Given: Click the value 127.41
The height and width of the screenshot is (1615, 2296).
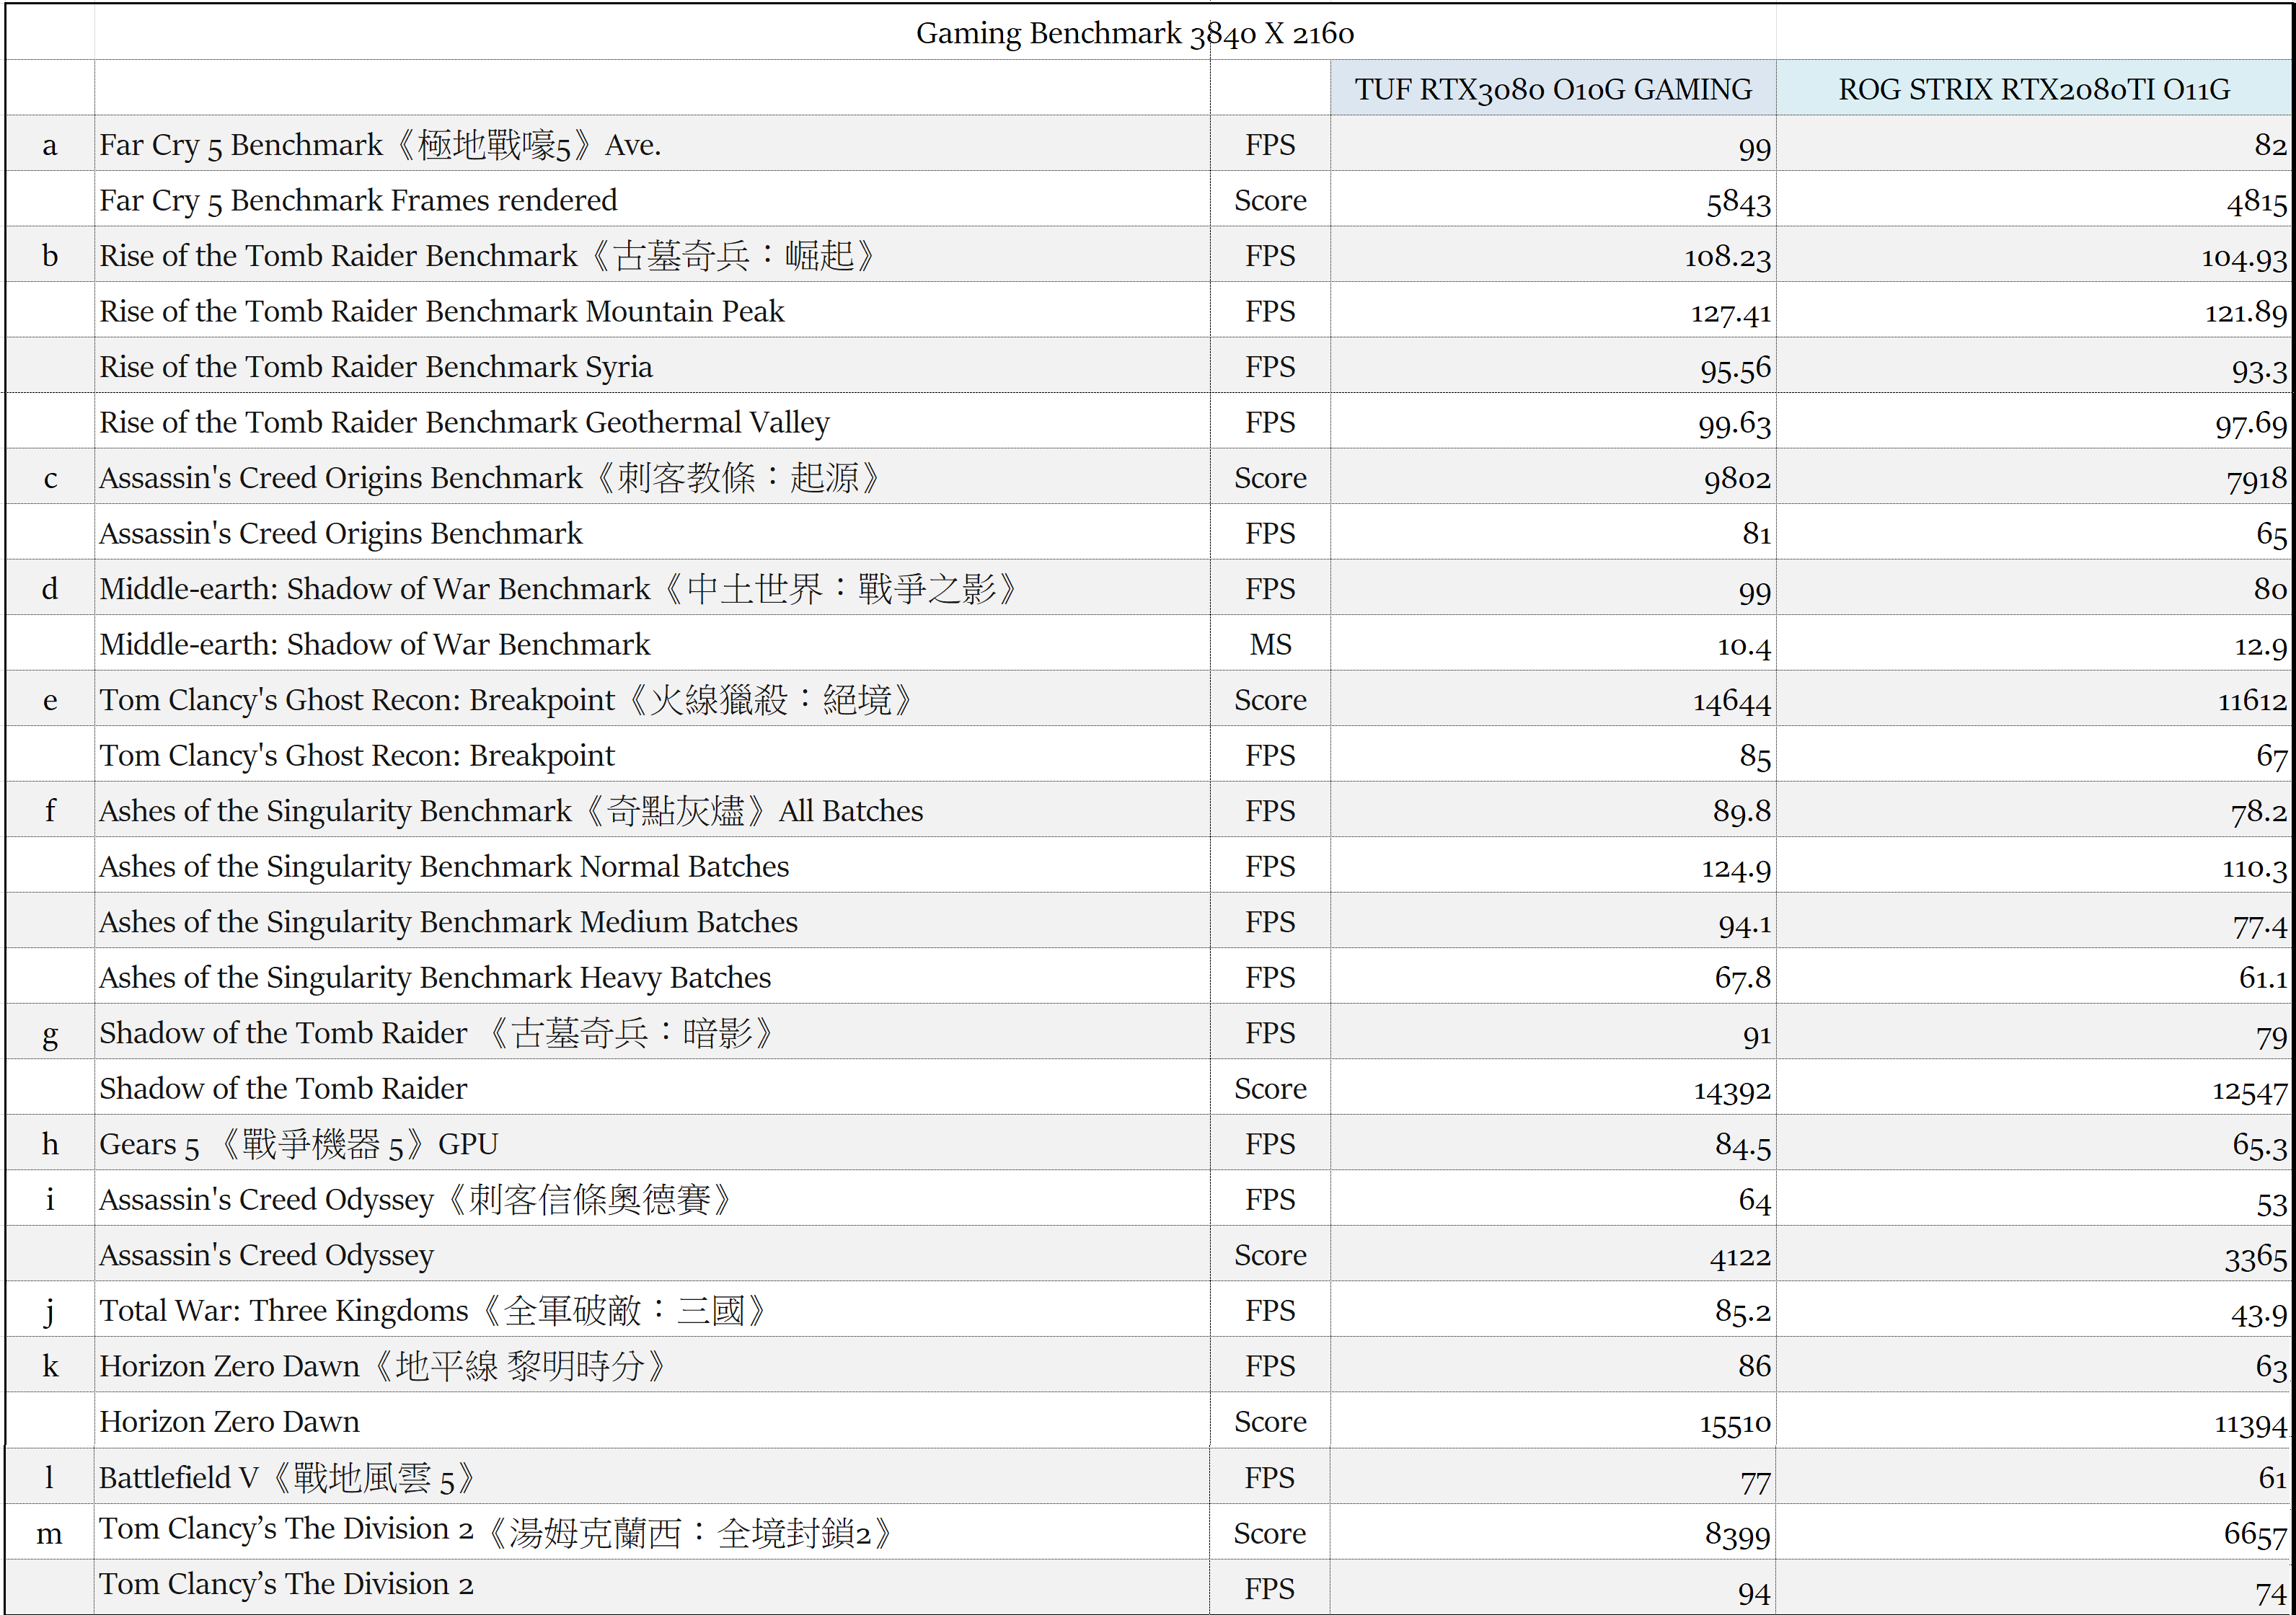Looking at the screenshot, I should point(1730,314).
